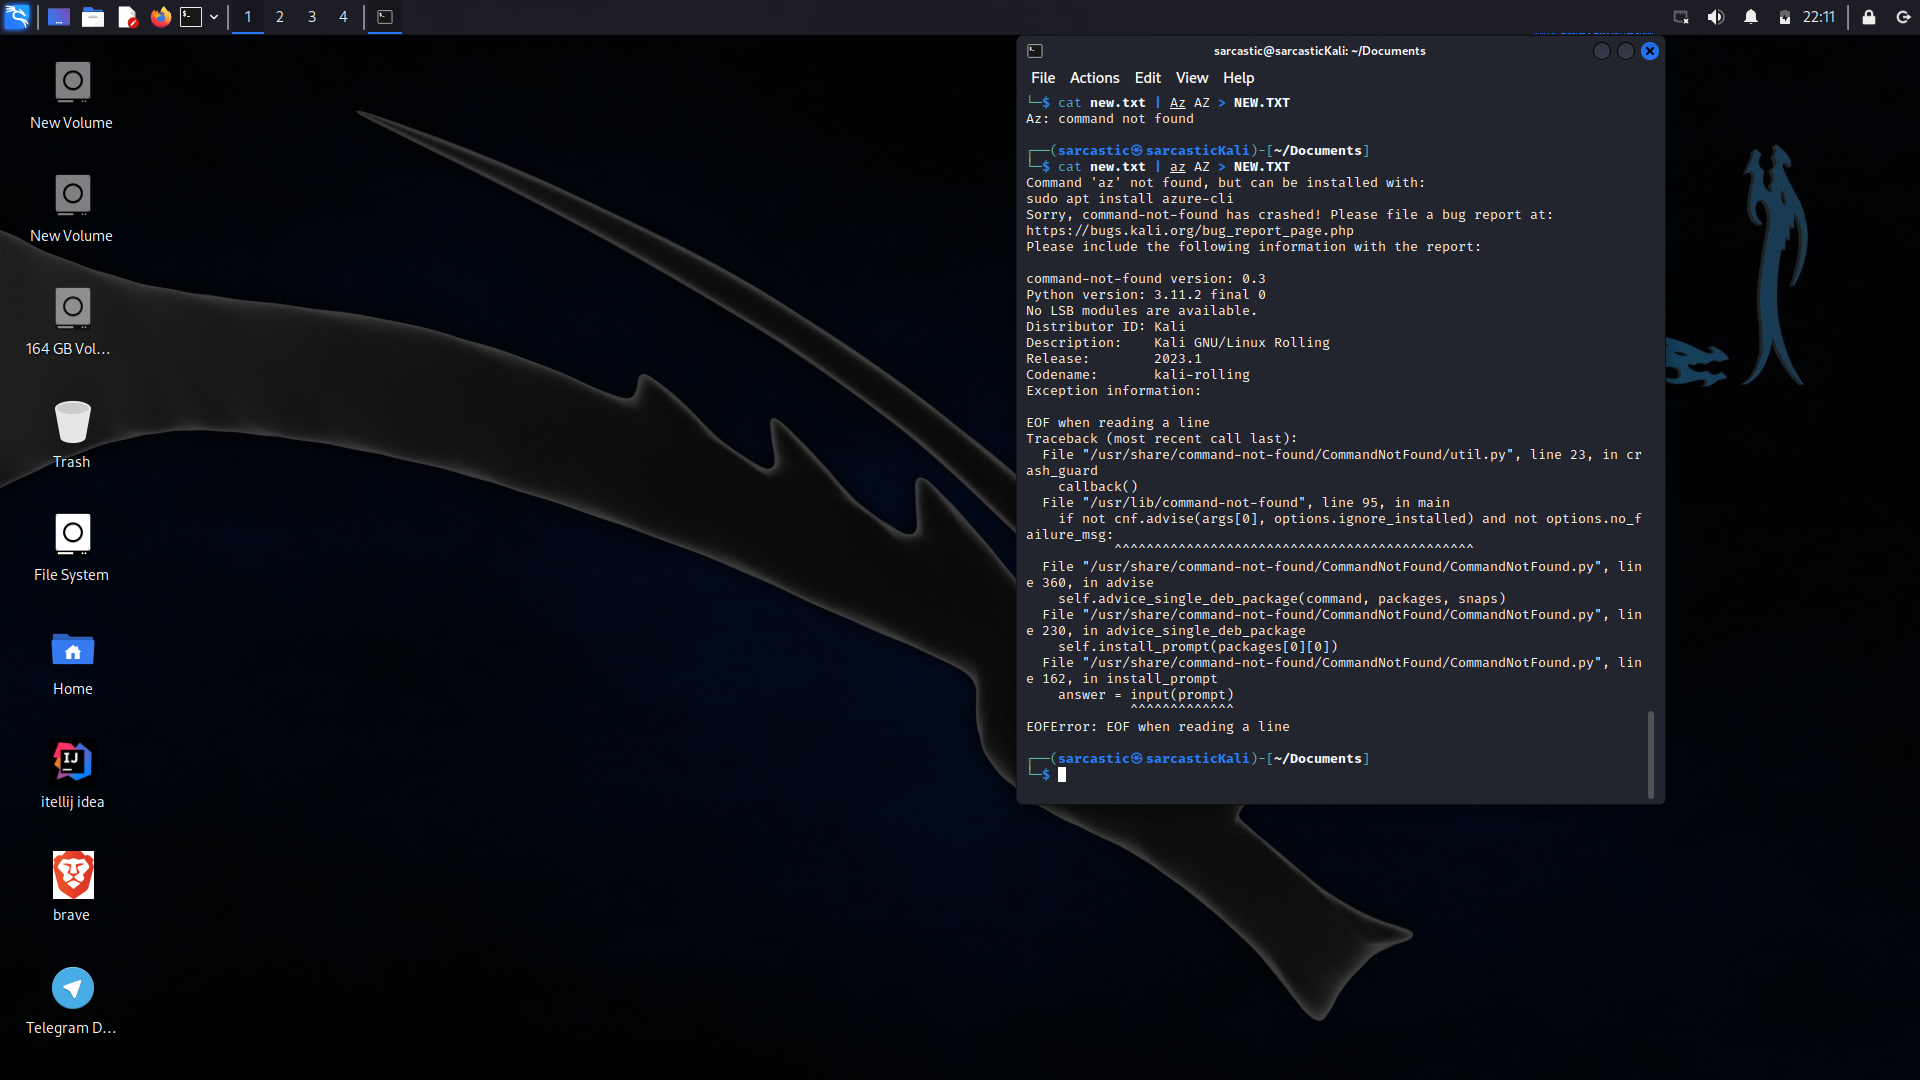1920x1080 pixels.
Task: Open the notifications bell icon
Action: pyautogui.click(x=1751, y=17)
